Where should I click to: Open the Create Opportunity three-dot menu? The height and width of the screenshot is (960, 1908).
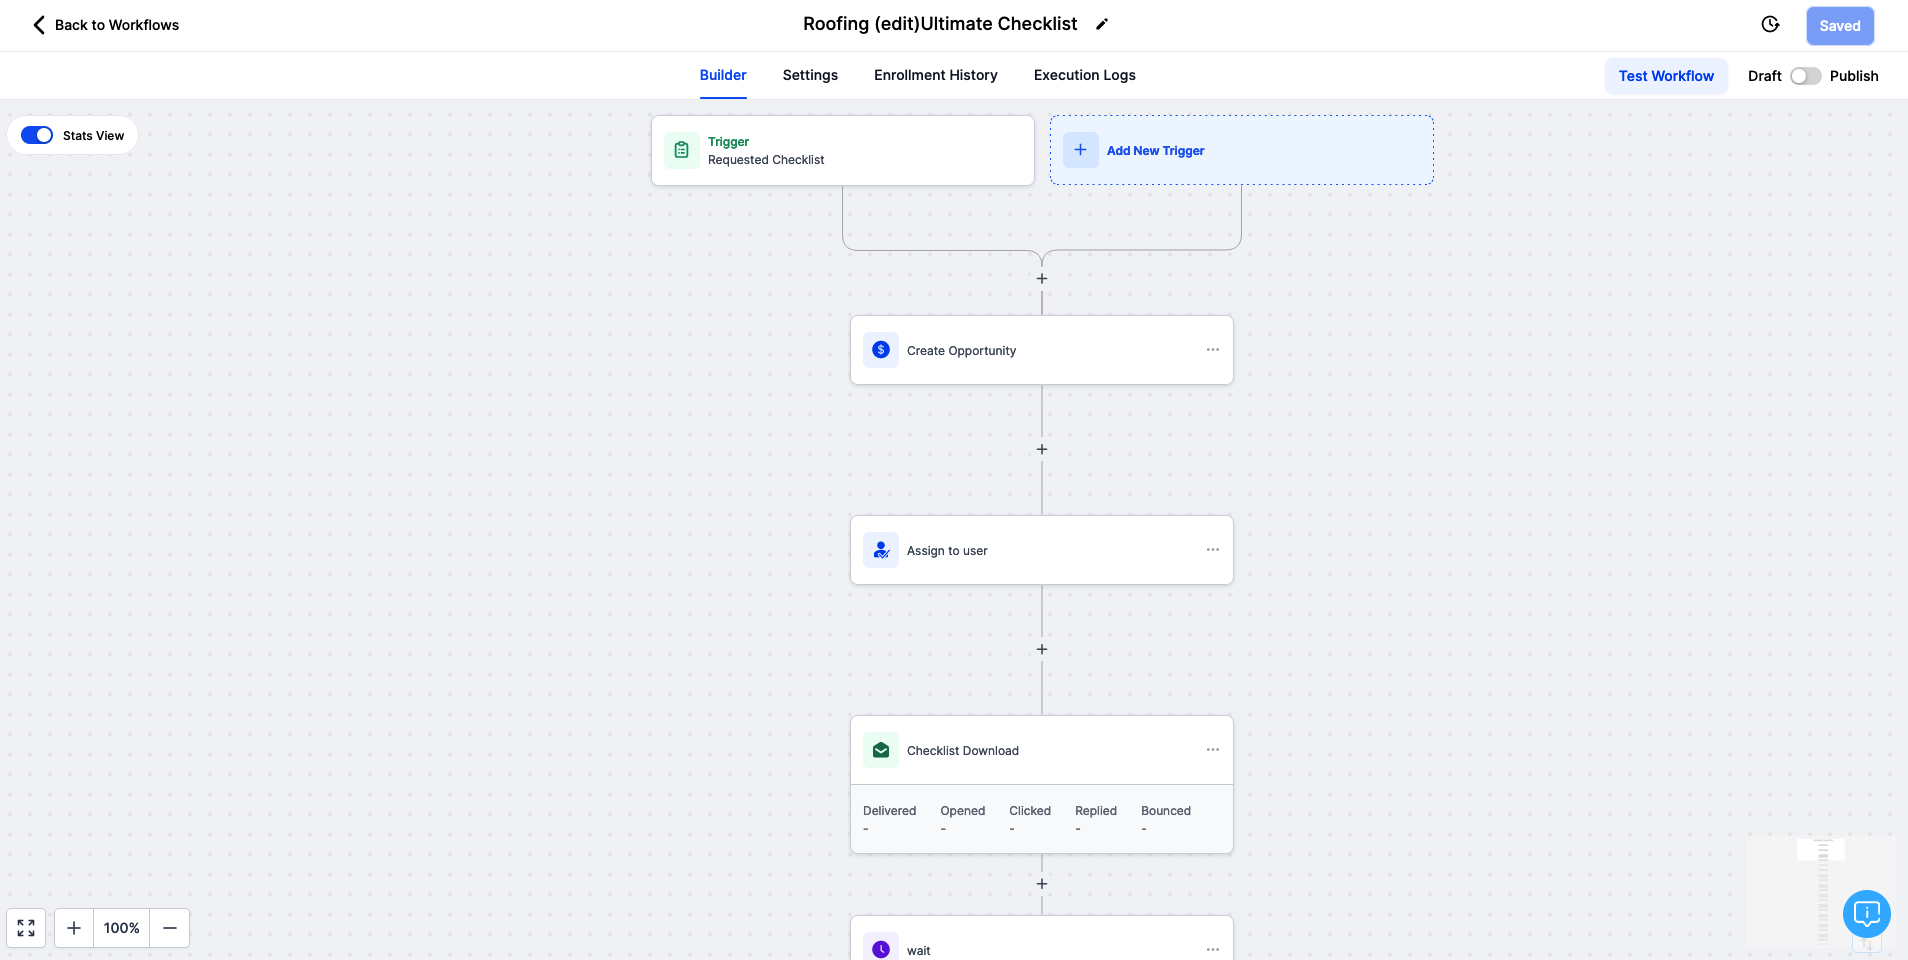[x=1212, y=350]
